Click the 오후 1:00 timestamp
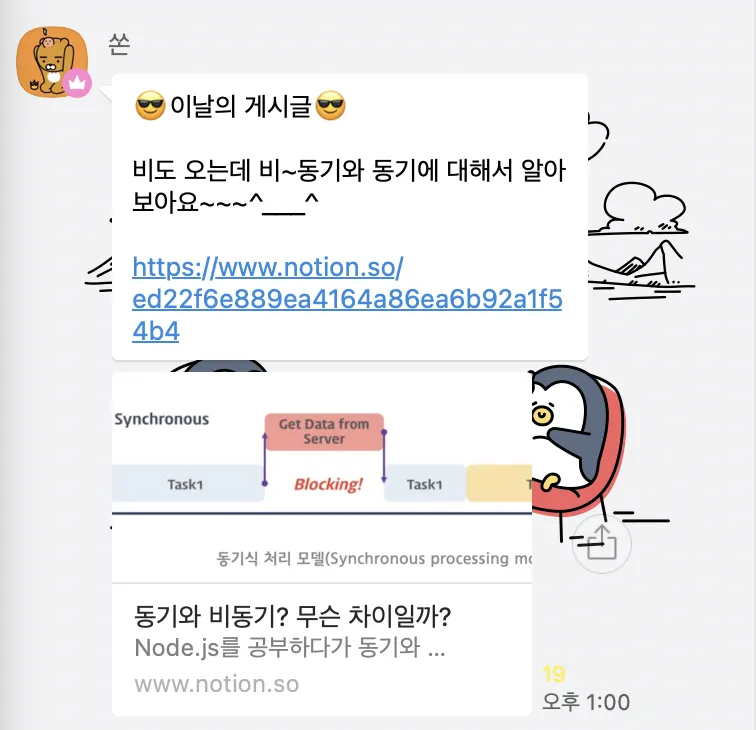Image resolution: width=756 pixels, height=730 pixels. [586, 702]
